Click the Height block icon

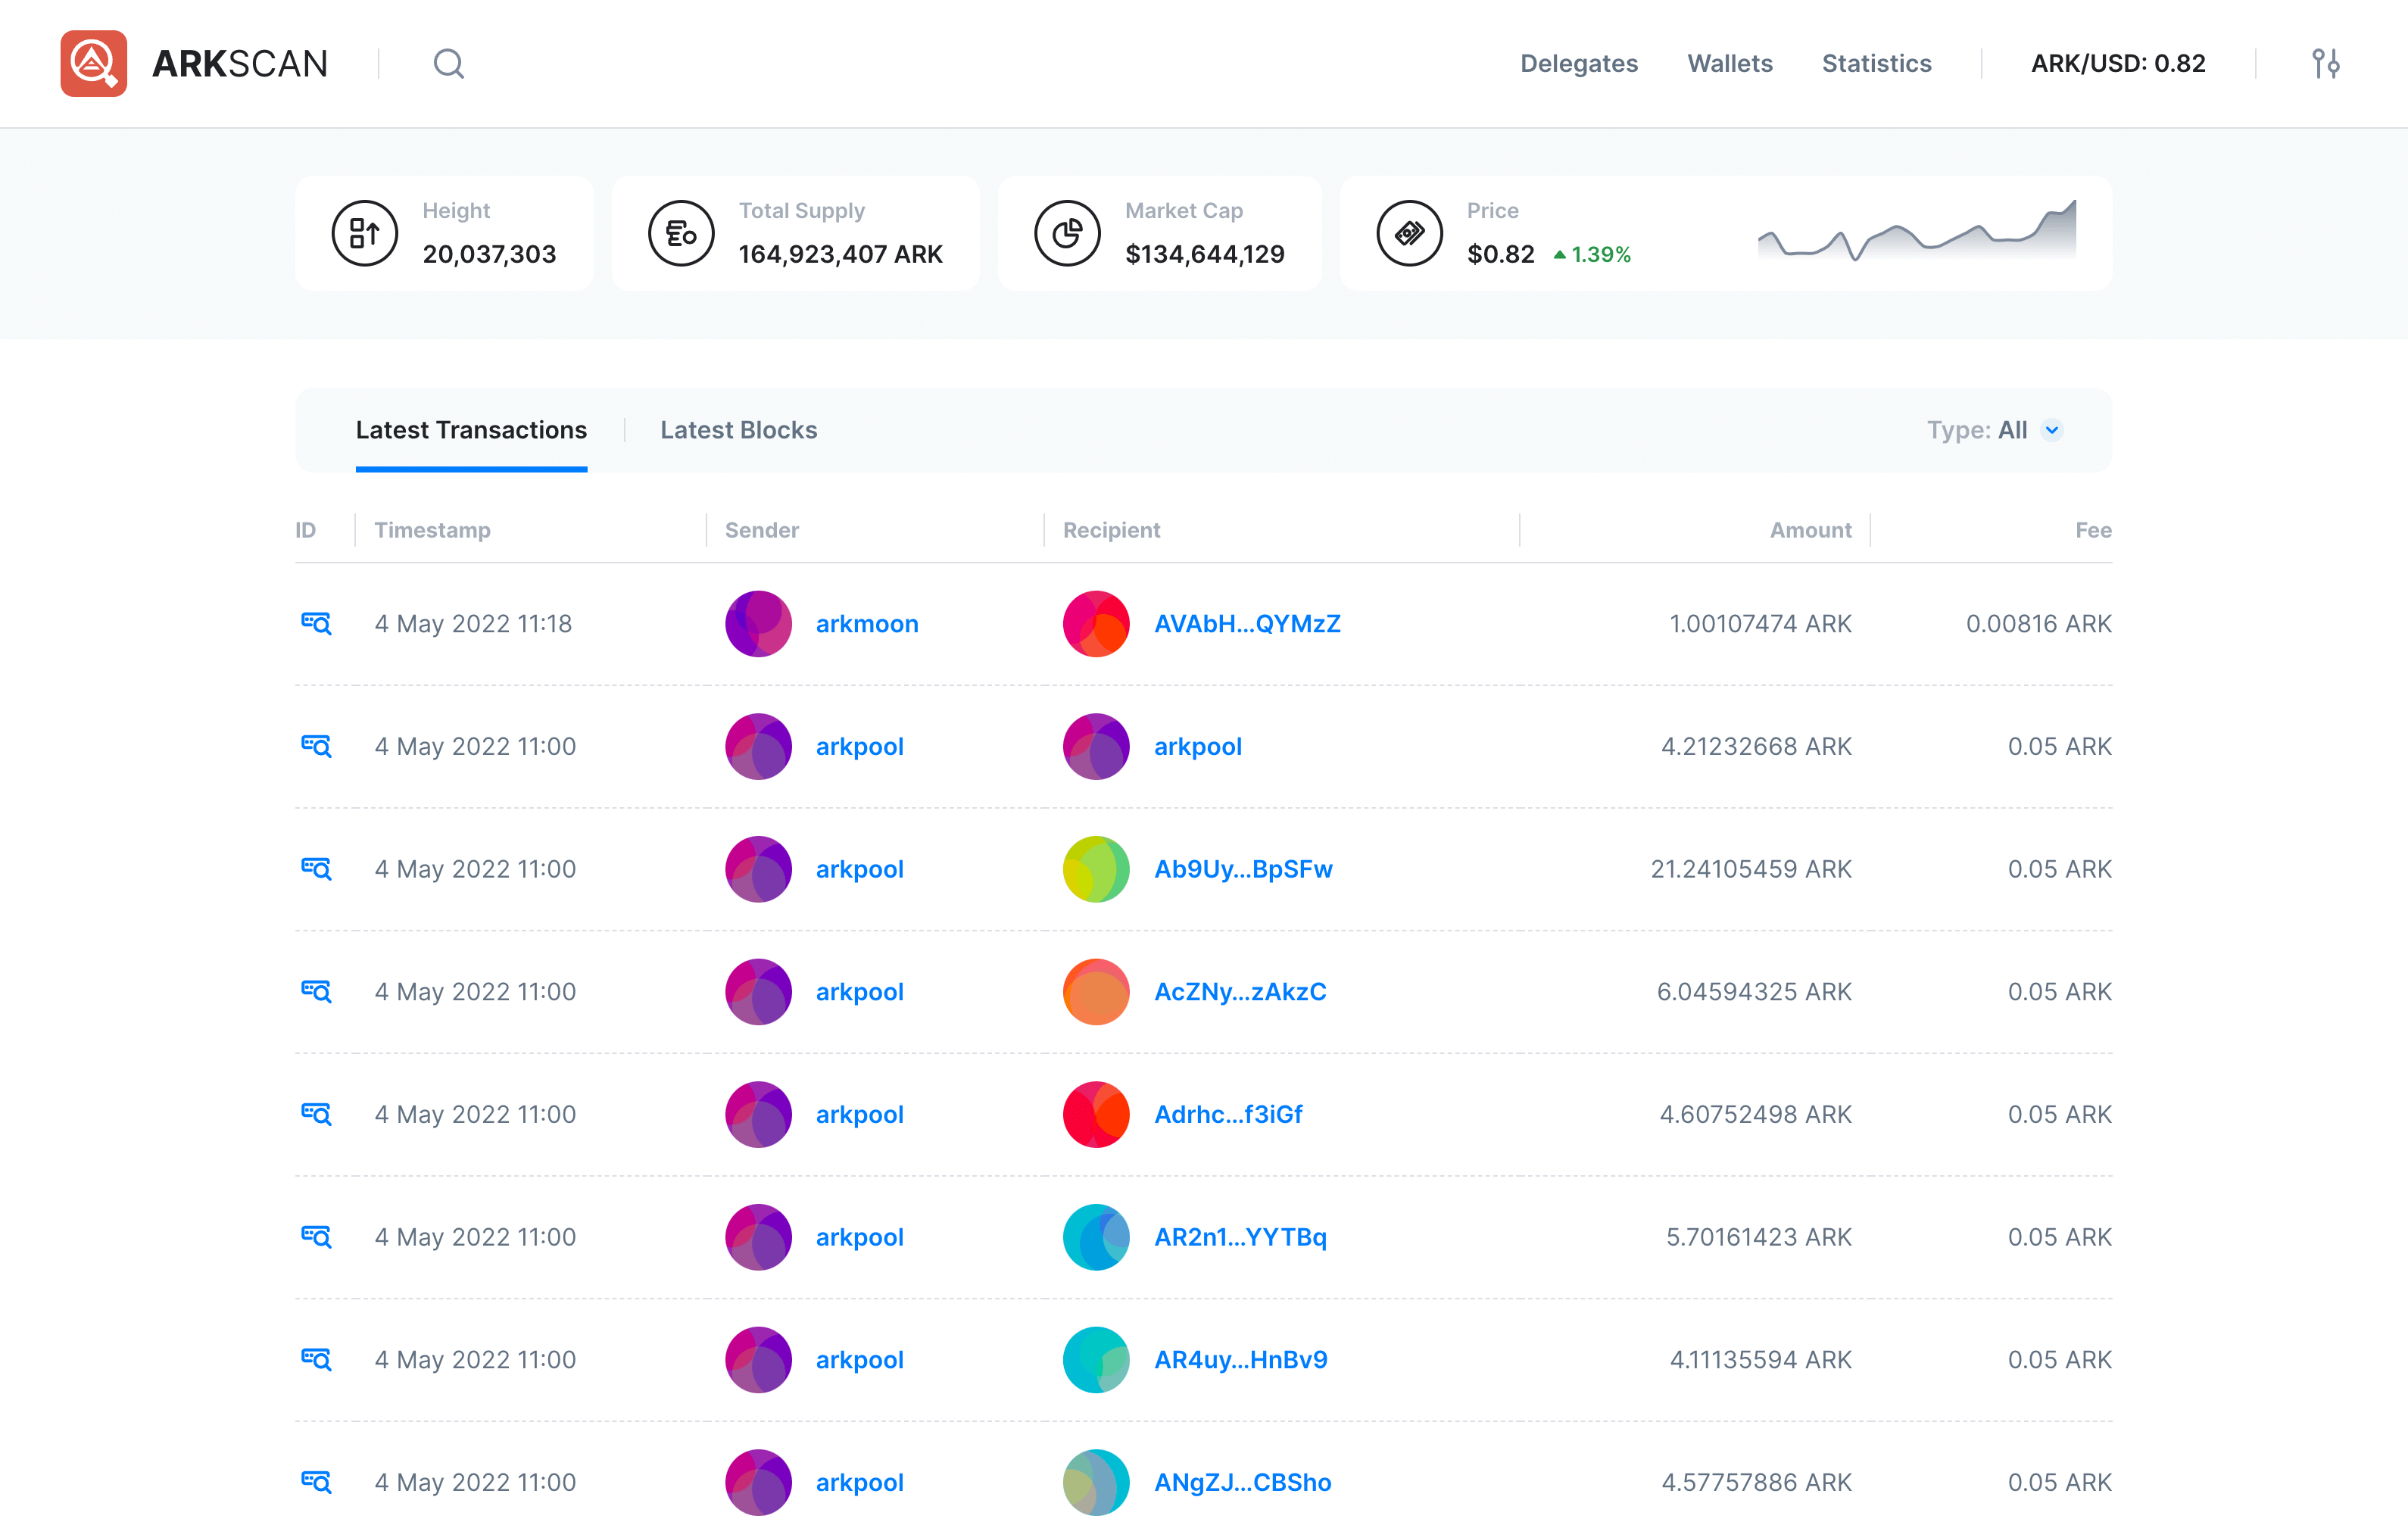pos(364,233)
